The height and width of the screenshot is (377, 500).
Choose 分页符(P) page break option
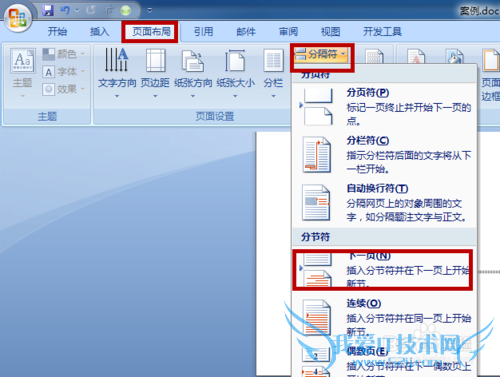[x=384, y=106]
